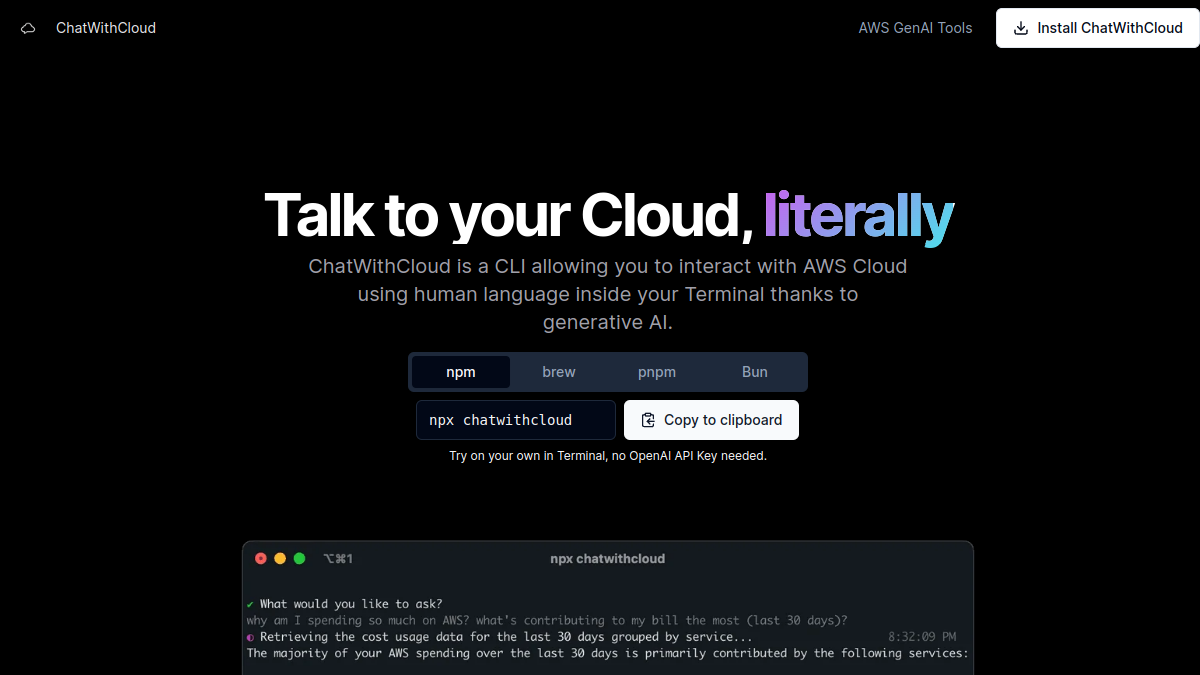Viewport: 1200px width, 675px height.
Task: Click the 'why am I spending so much' question line
Action: click(547, 620)
